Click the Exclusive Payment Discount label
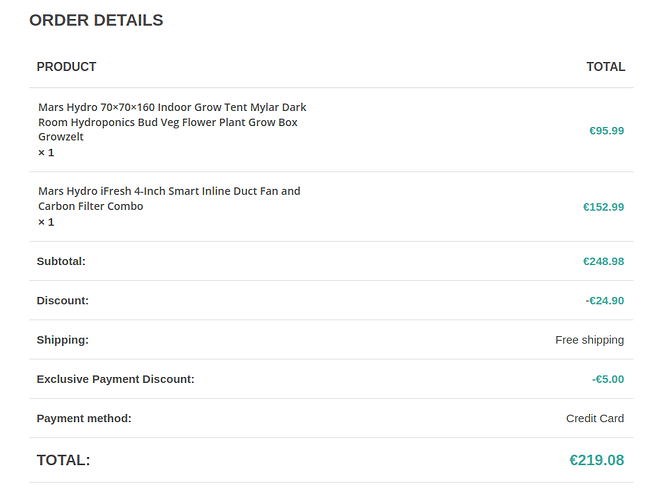This screenshot has width=669, height=500. pyautogui.click(x=115, y=379)
